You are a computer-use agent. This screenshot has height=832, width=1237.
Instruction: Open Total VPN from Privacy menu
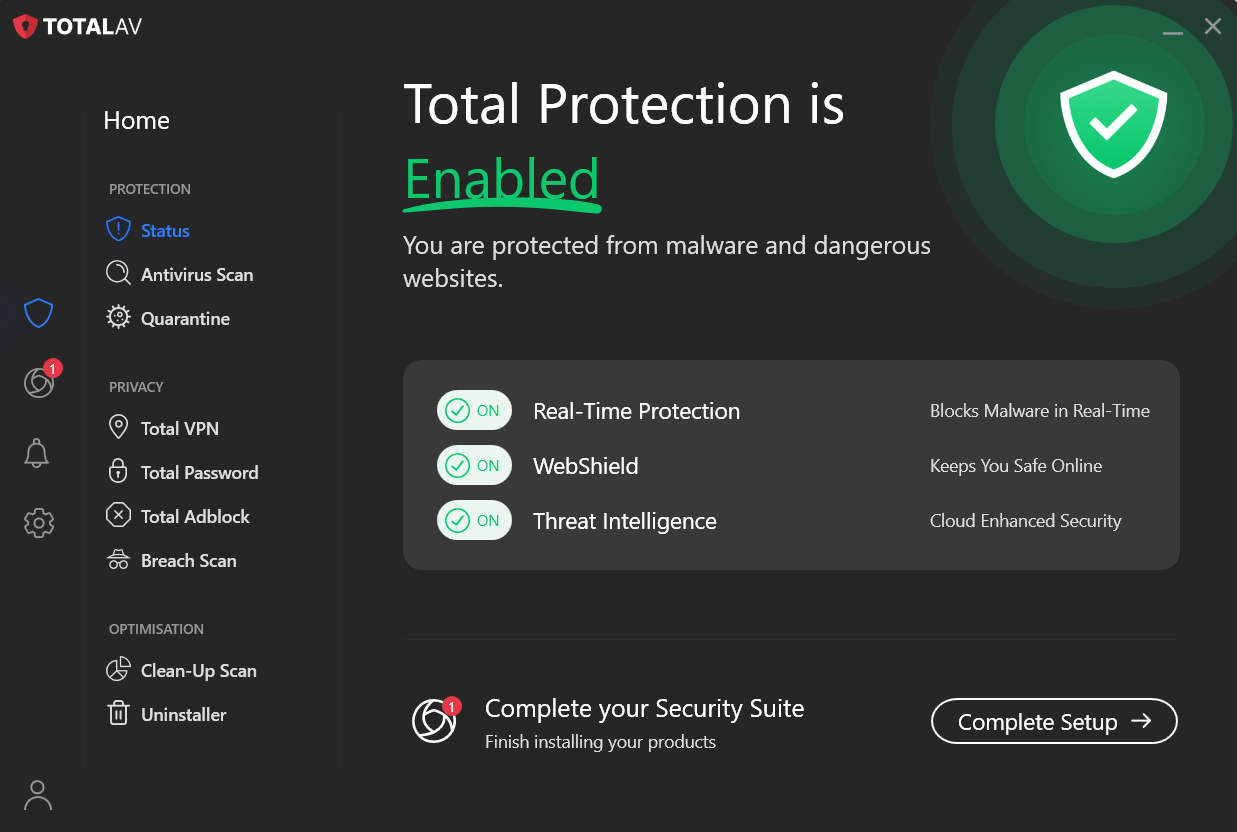pyautogui.click(x=179, y=429)
